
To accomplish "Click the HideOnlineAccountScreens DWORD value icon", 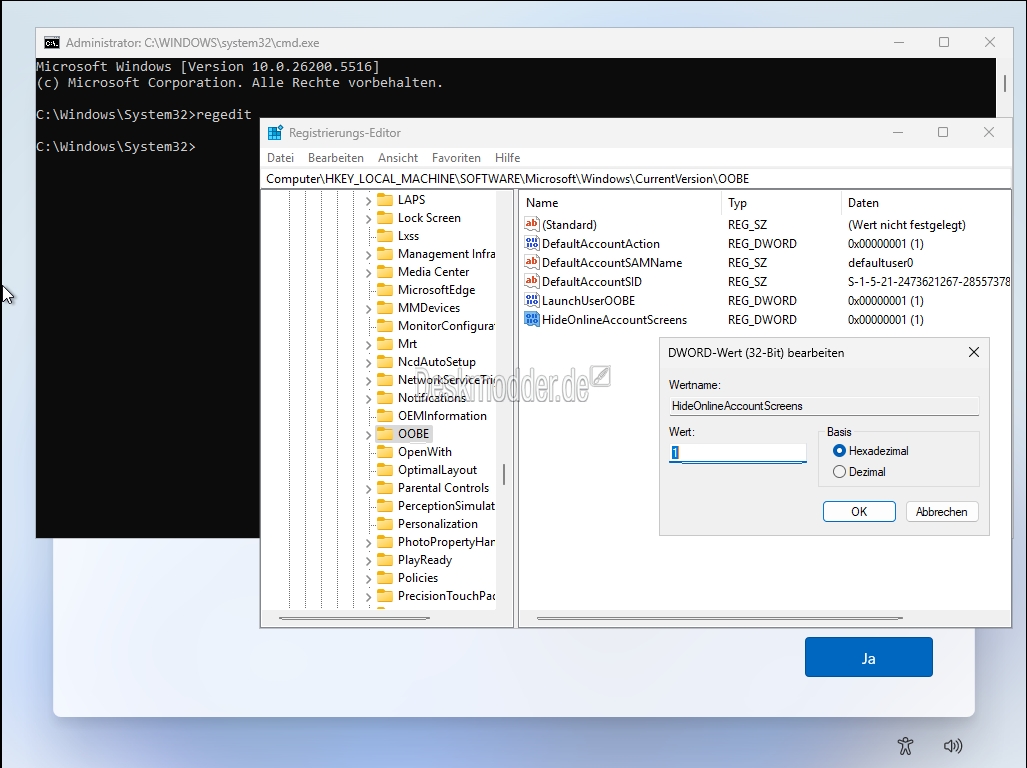I will (x=532, y=320).
